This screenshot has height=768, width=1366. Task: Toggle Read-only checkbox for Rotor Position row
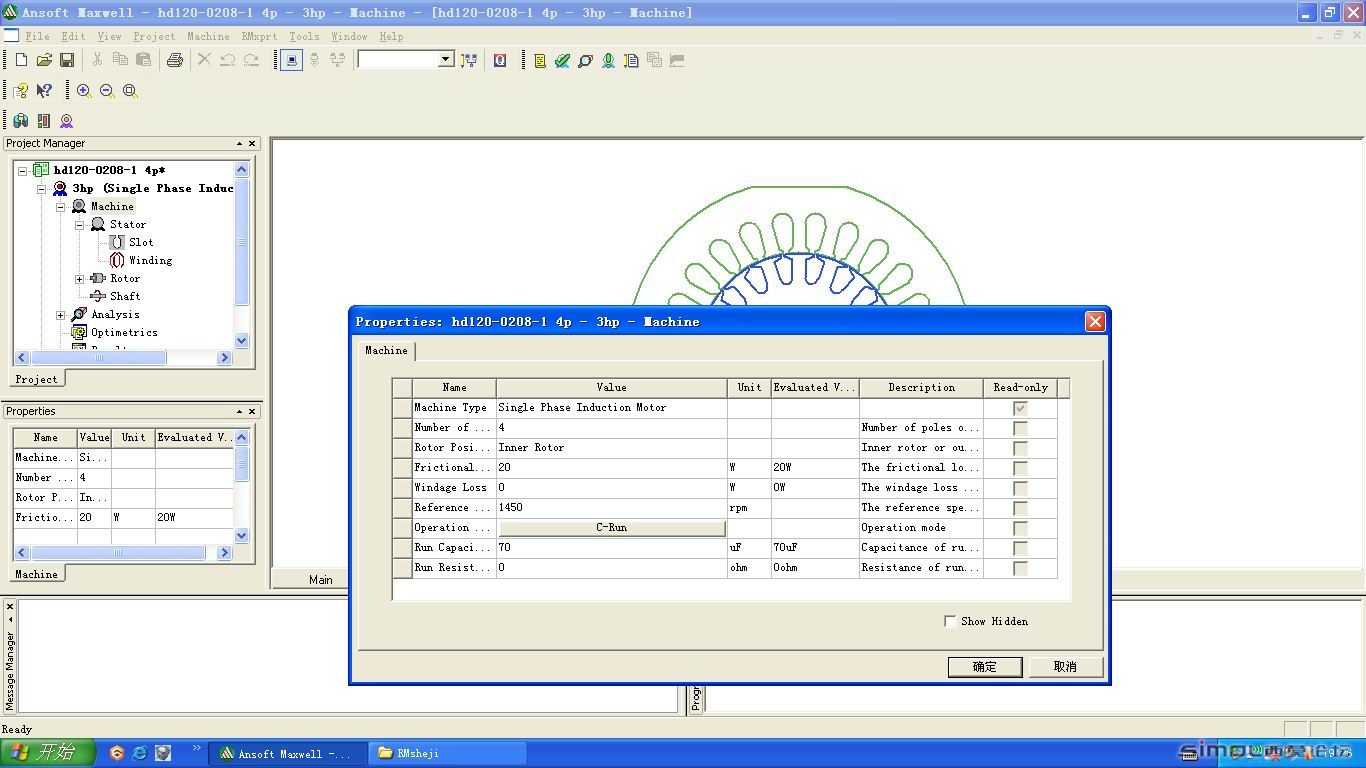tap(1020, 448)
